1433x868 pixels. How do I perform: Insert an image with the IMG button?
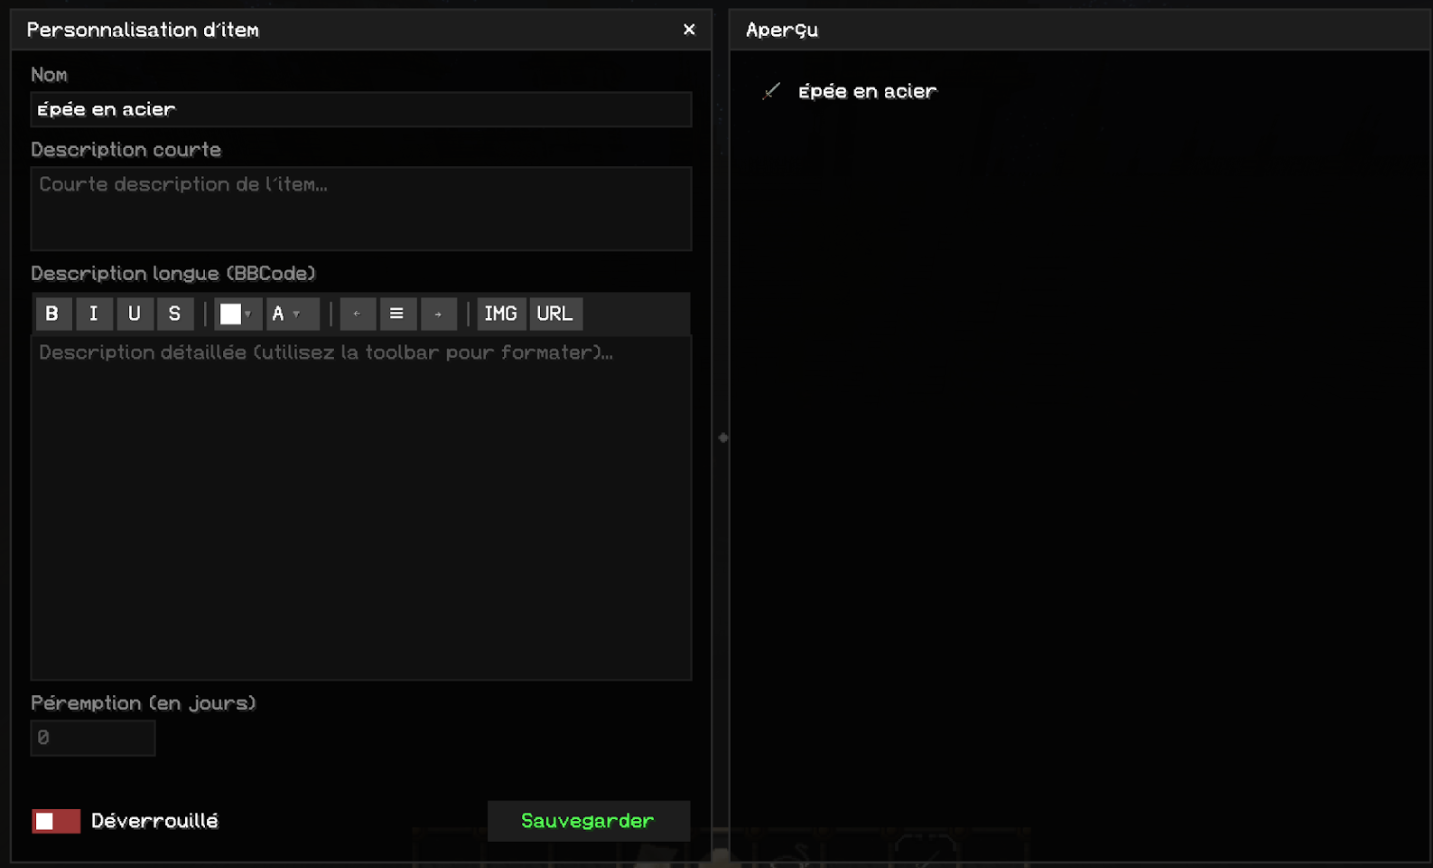click(500, 314)
